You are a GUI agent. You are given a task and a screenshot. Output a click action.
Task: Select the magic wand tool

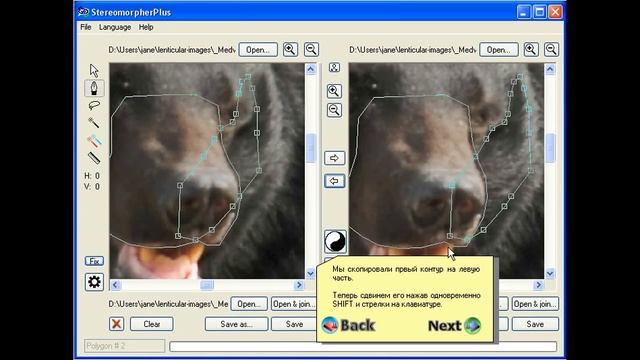click(x=94, y=122)
